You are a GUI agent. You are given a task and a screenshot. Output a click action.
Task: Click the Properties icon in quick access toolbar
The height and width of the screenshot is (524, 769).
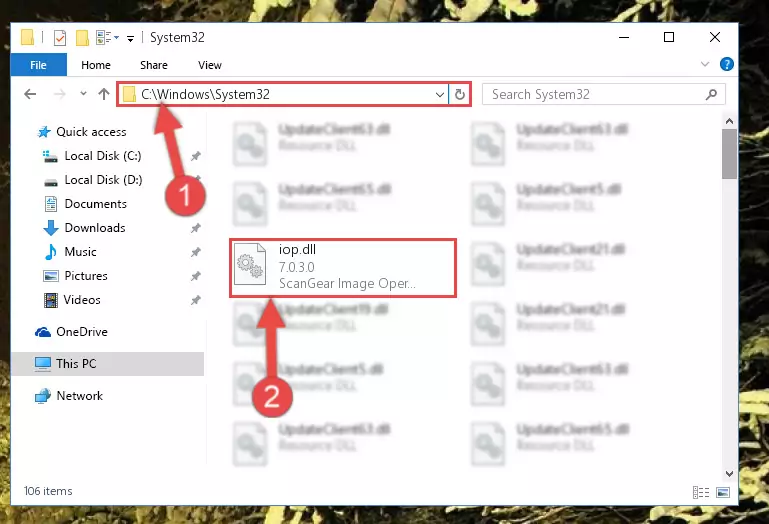coord(60,37)
